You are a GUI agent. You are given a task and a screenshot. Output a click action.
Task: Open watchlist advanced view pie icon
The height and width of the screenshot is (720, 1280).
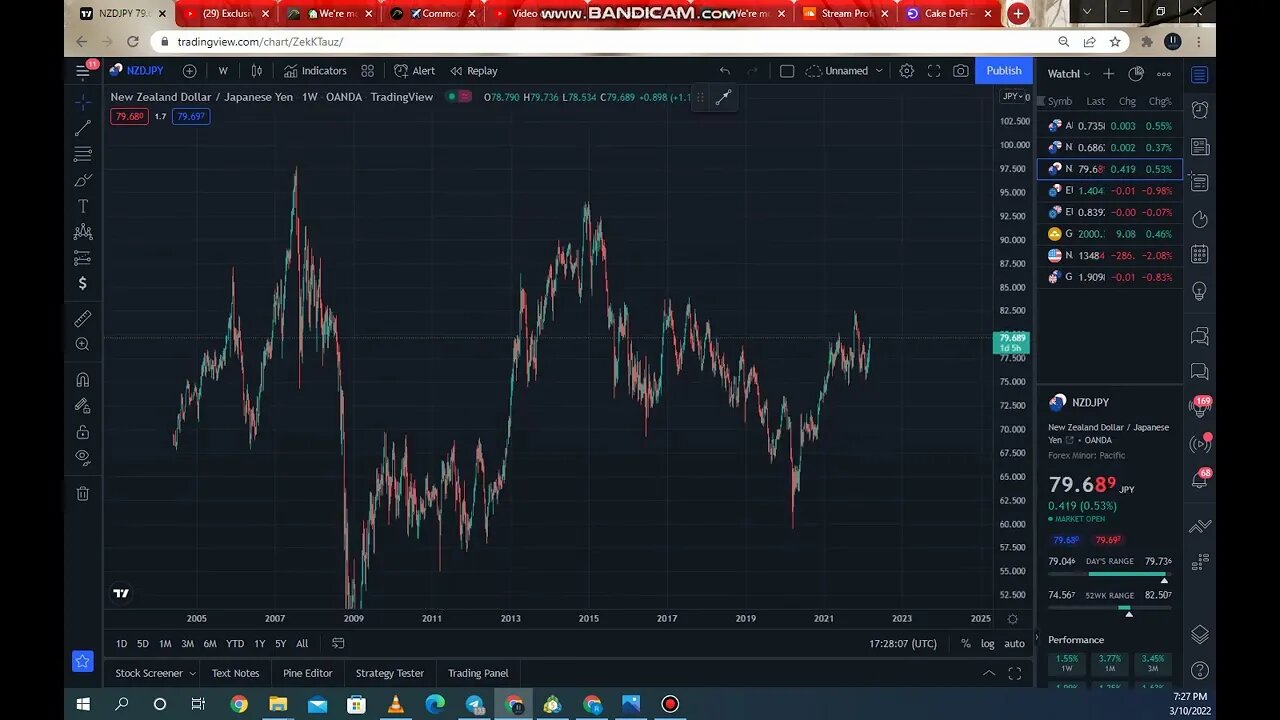1136,74
